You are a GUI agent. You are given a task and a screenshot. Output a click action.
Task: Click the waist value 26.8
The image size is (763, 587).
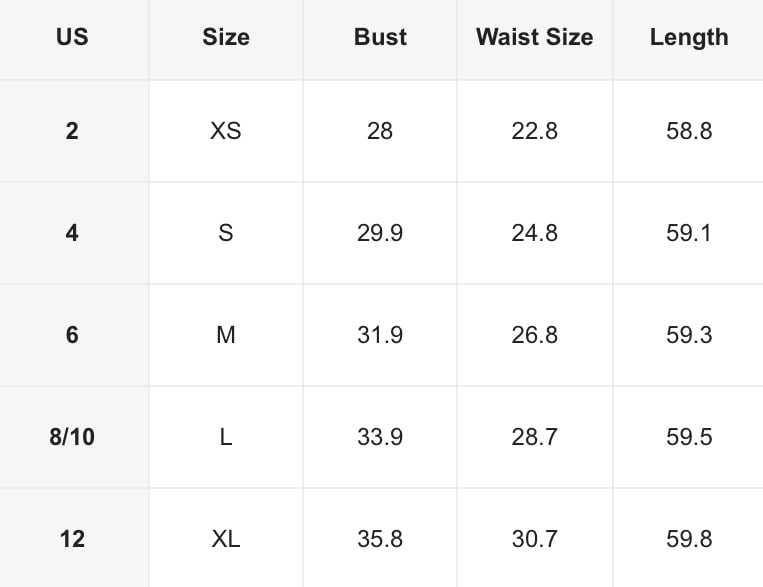(534, 335)
